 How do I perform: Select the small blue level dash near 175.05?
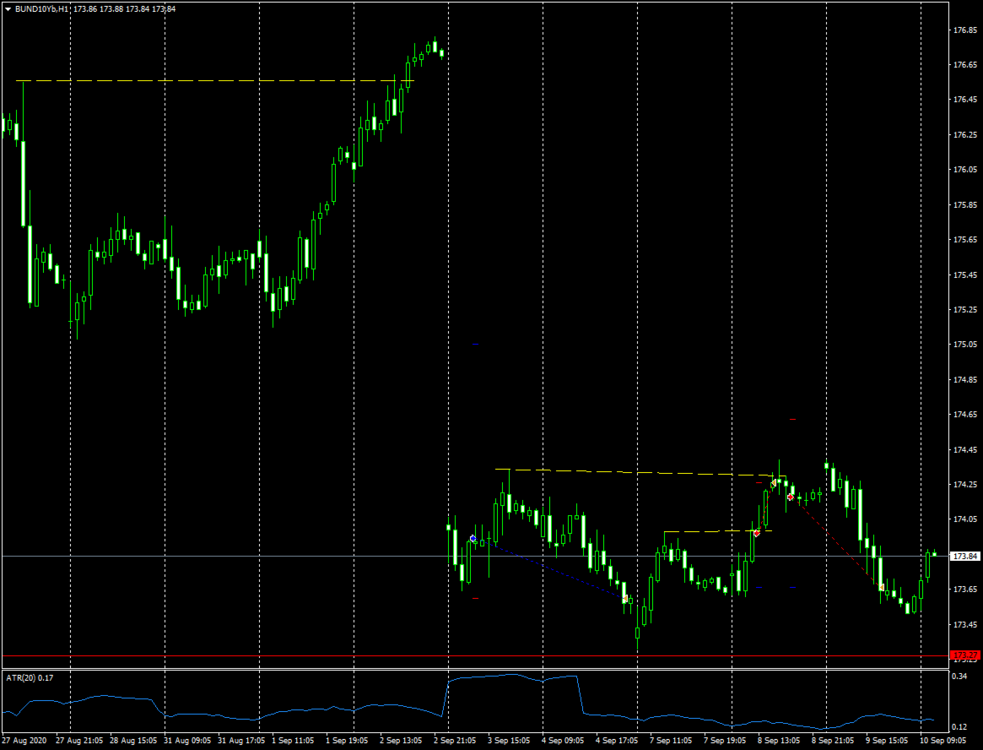pyautogui.click(x=475, y=344)
